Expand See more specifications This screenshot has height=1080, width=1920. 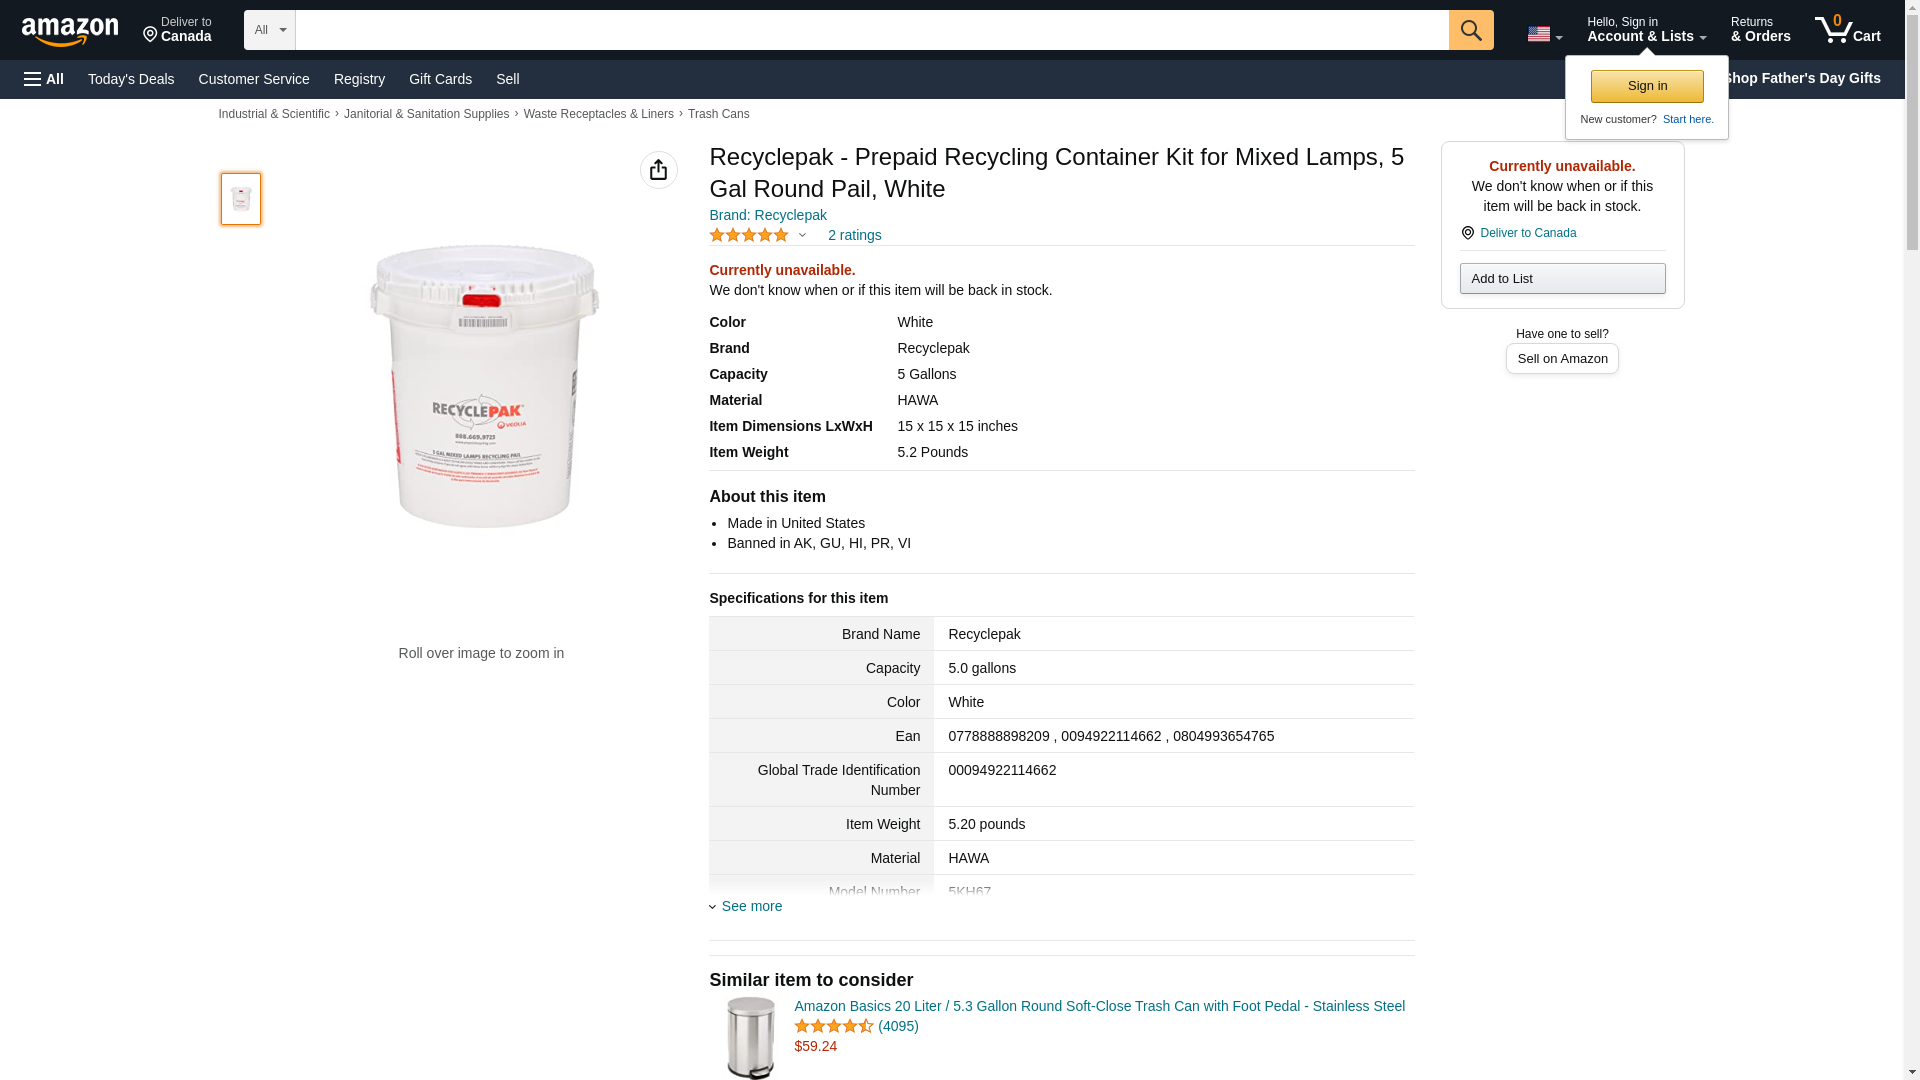[750, 906]
